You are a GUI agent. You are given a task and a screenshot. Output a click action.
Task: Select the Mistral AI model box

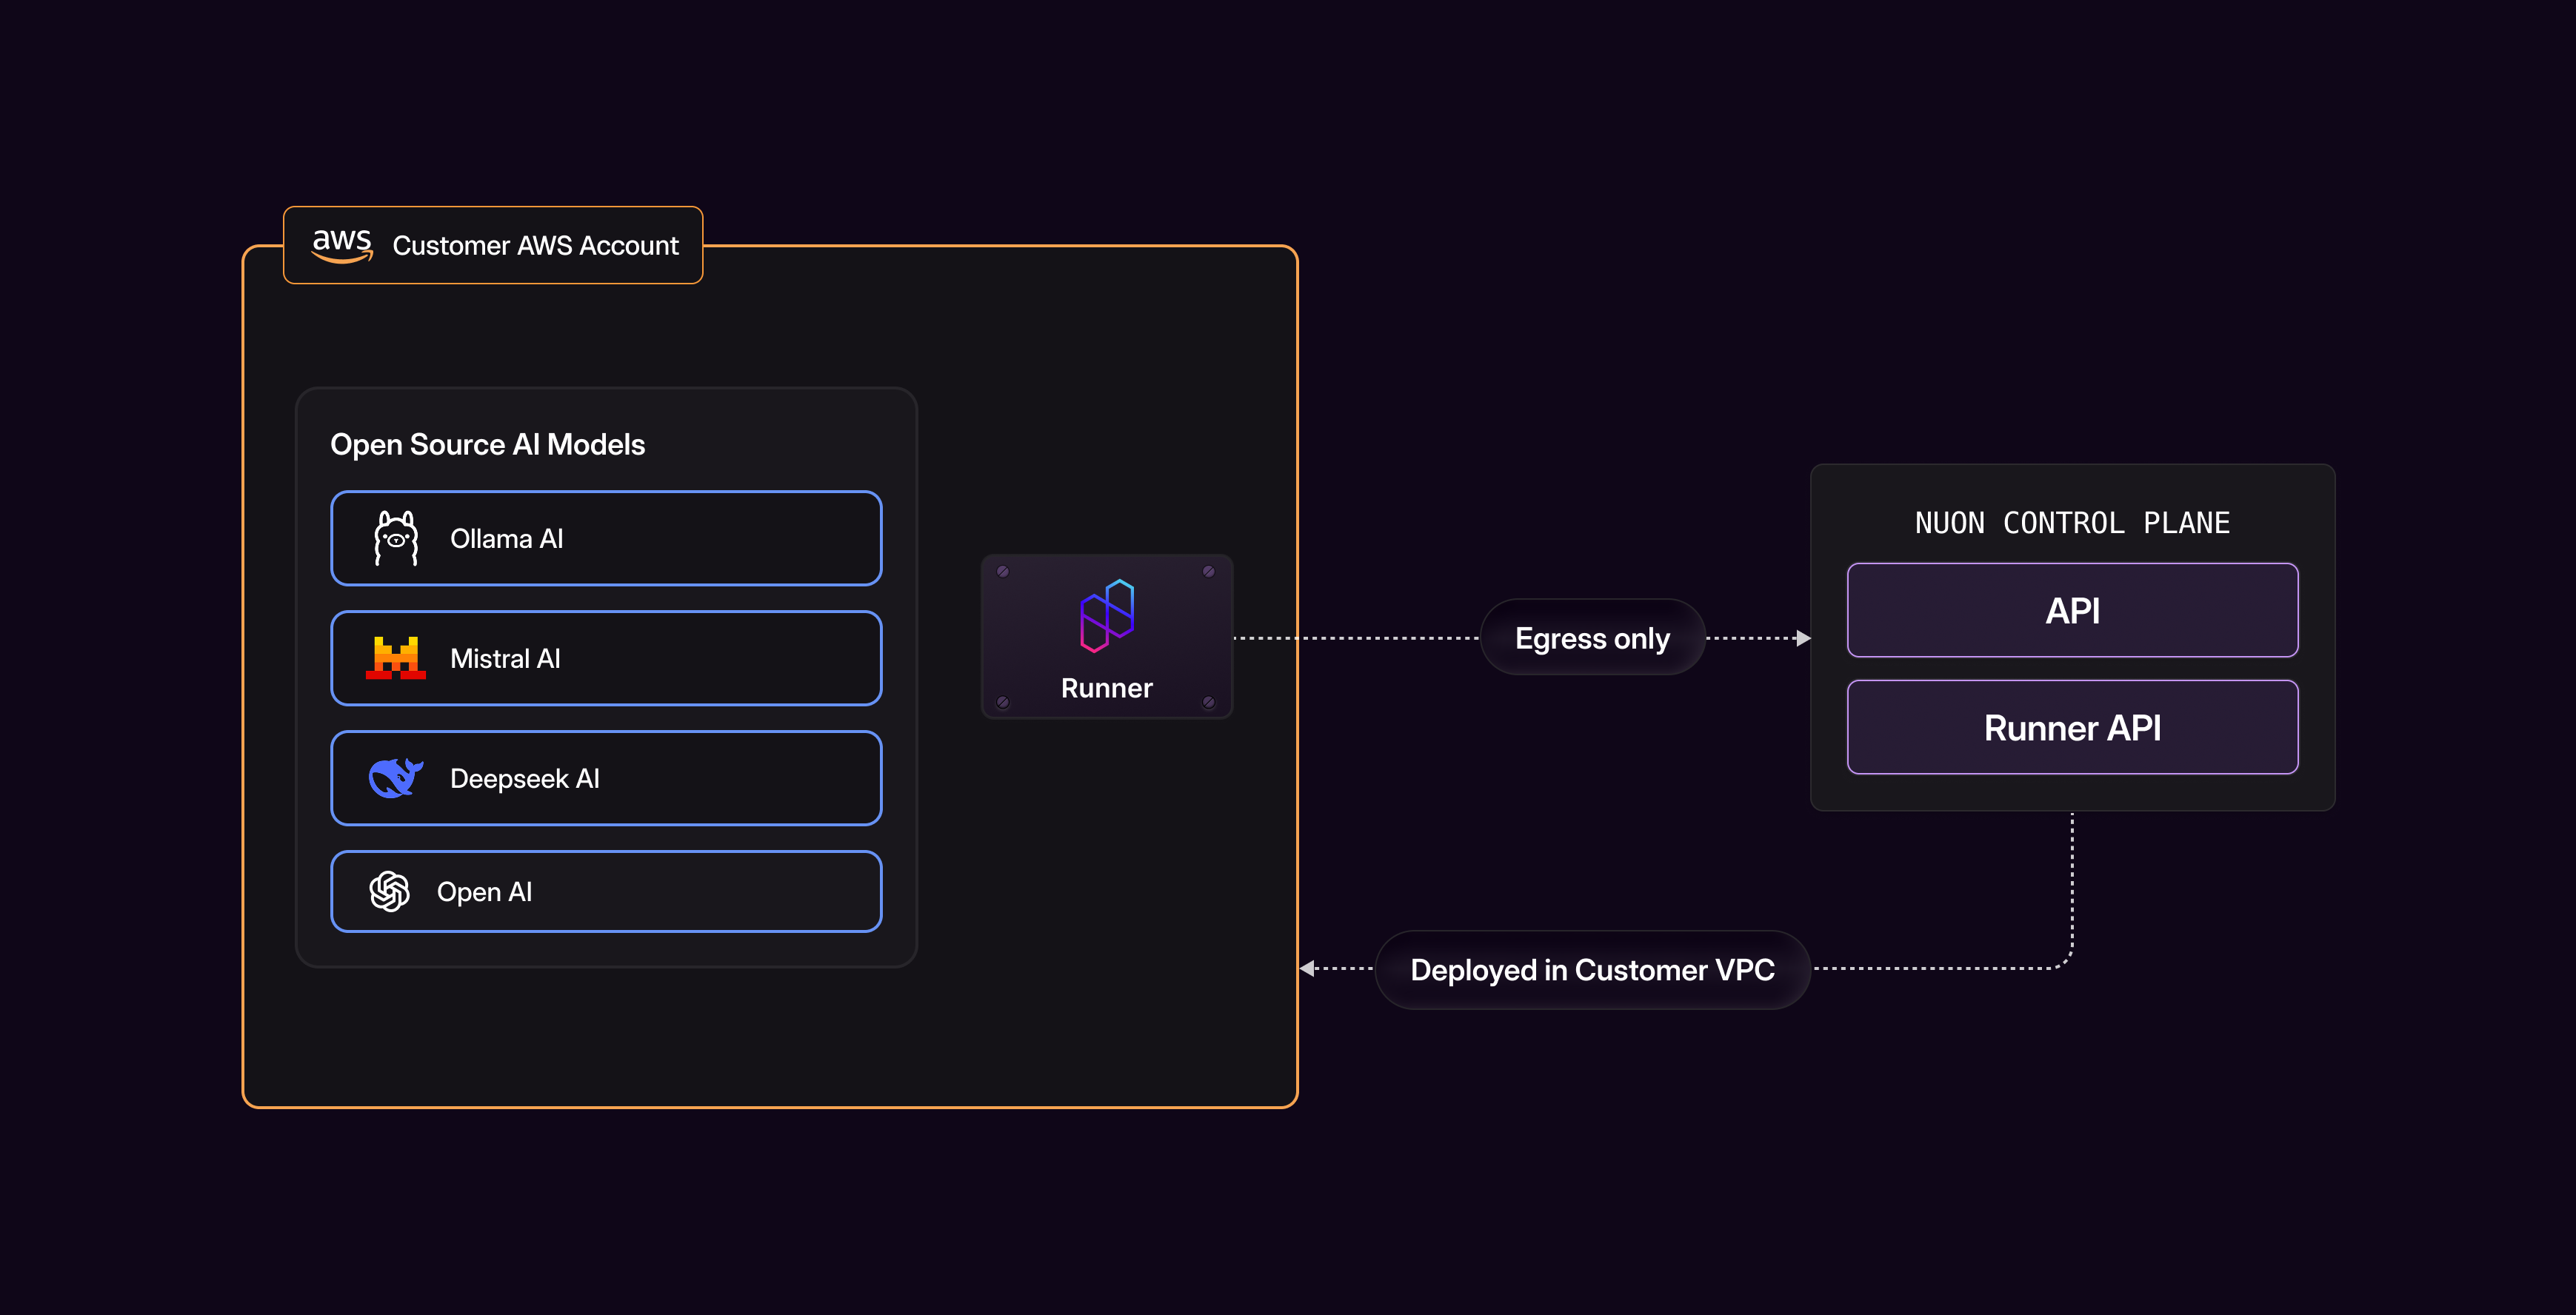[606, 658]
